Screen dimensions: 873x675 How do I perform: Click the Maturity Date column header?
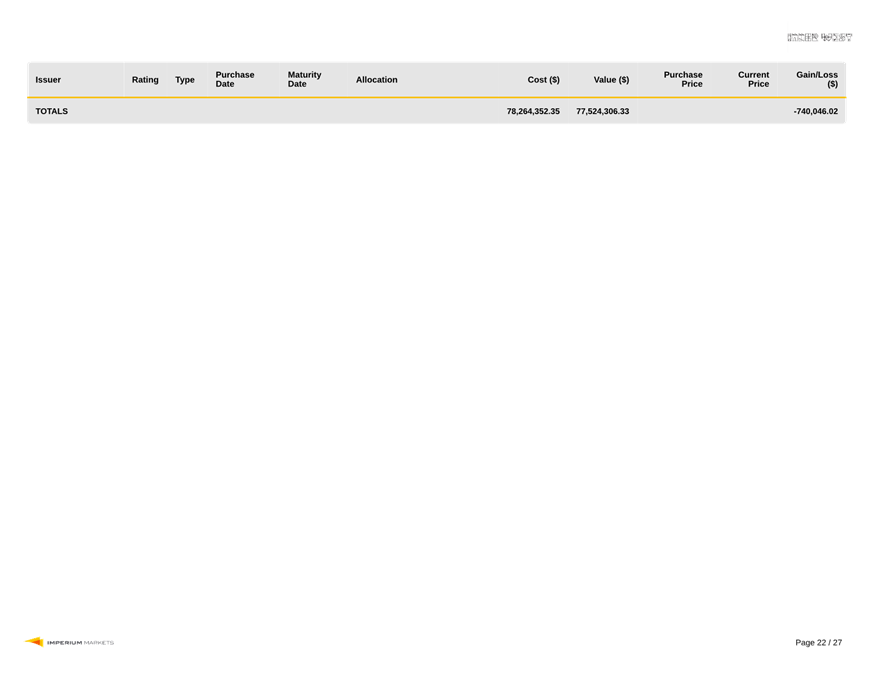pyautogui.click(x=304, y=80)
